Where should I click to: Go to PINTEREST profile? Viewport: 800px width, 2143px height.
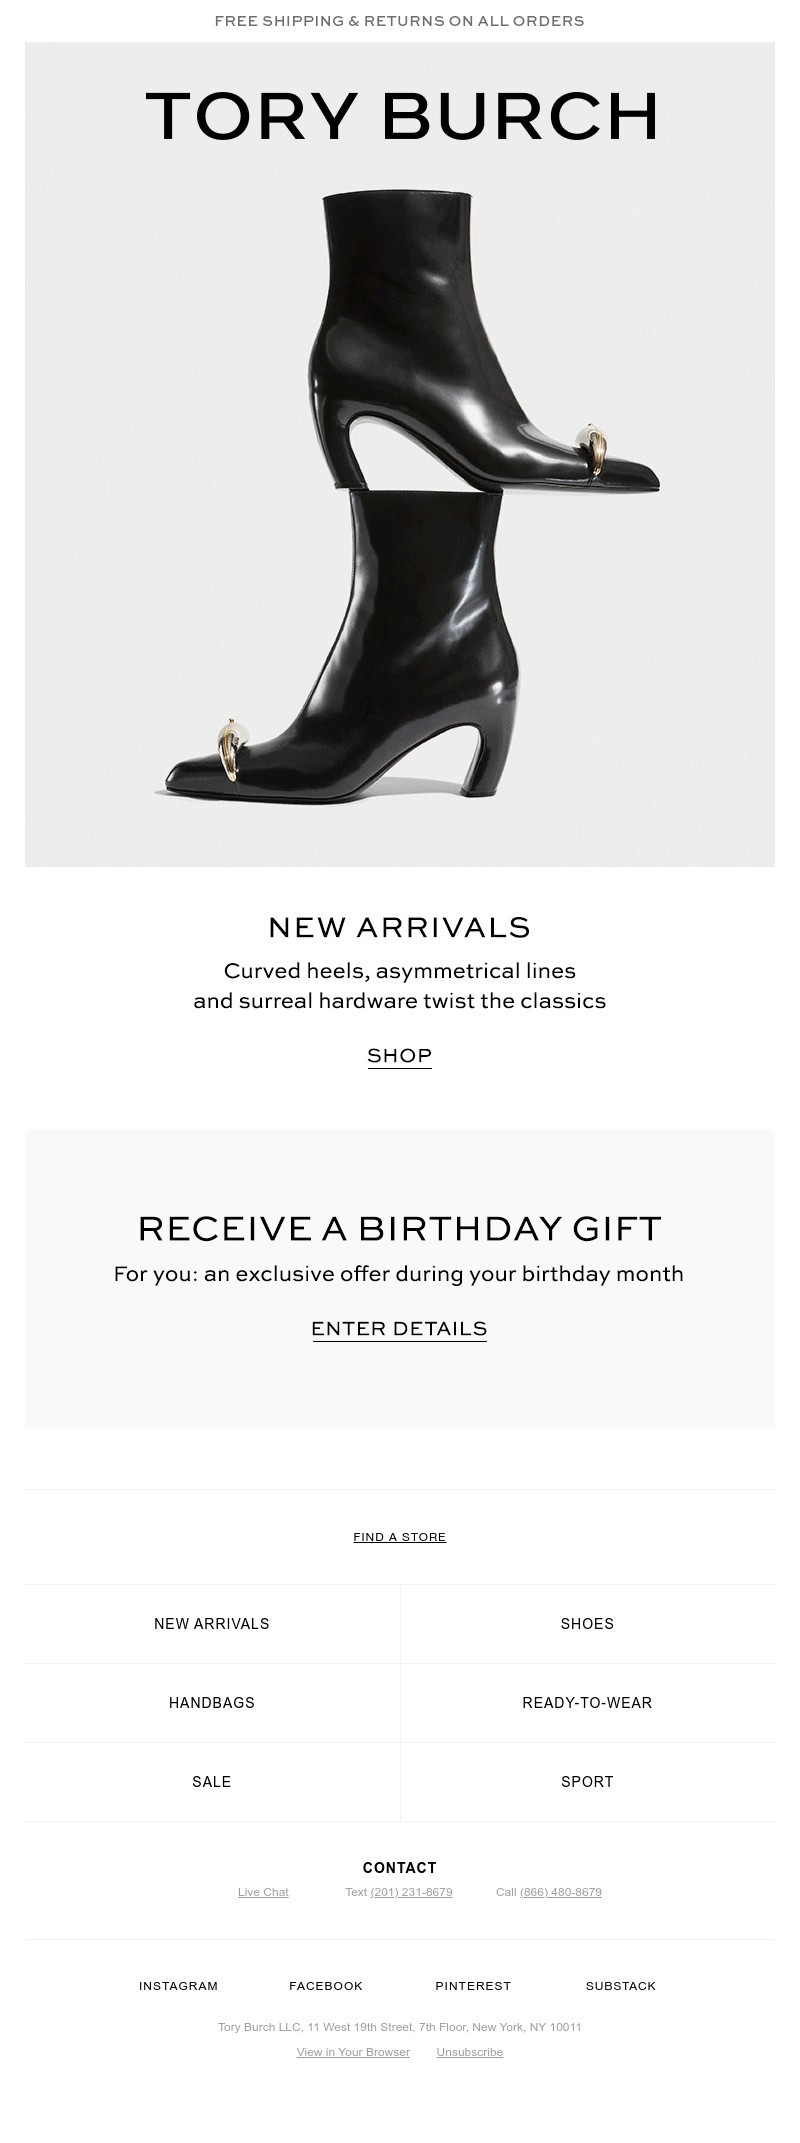[x=473, y=1986]
